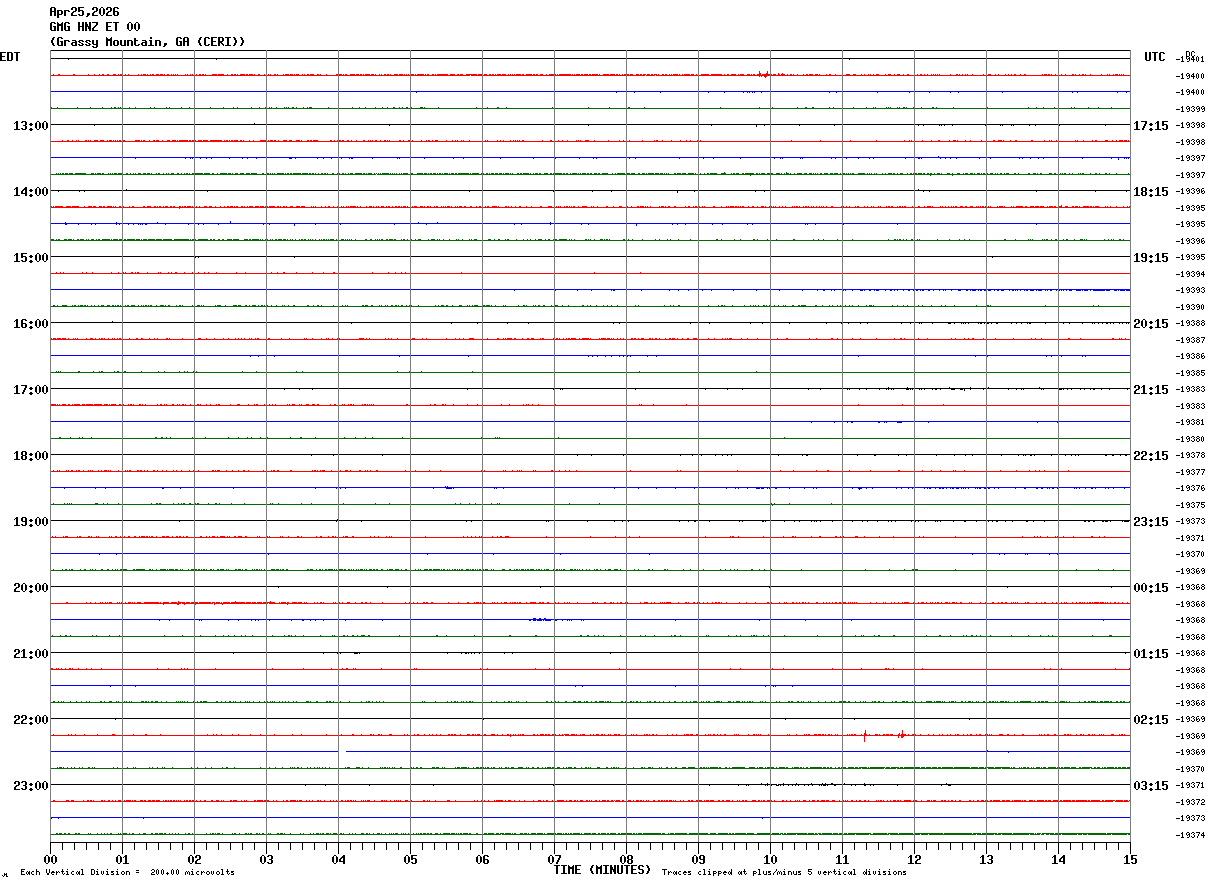
Task: Select the station code 'GMG HNZ ET 00'
Action: click(95, 27)
